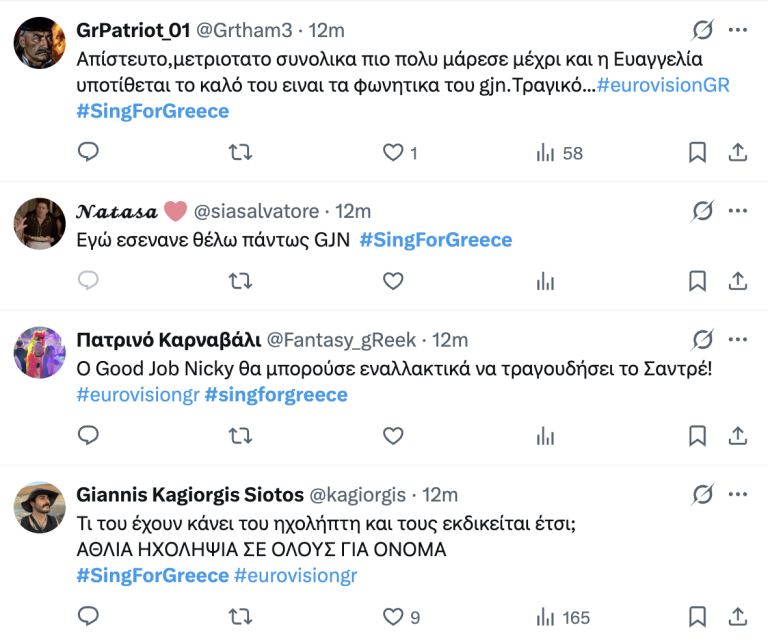Expand more menu on Giannis Kagiorgis tweet

738,495
